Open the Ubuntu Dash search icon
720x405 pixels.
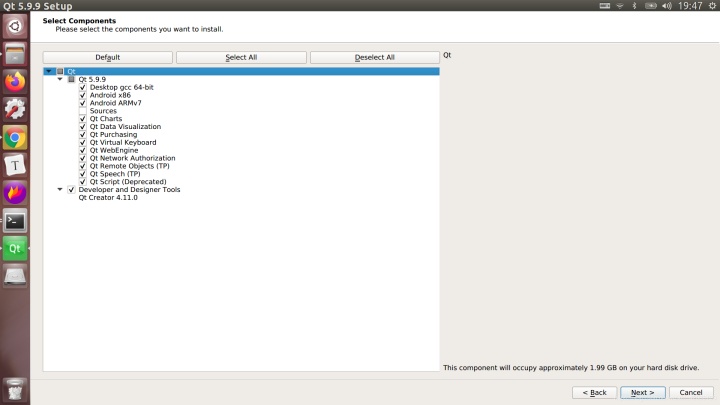point(15,26)
